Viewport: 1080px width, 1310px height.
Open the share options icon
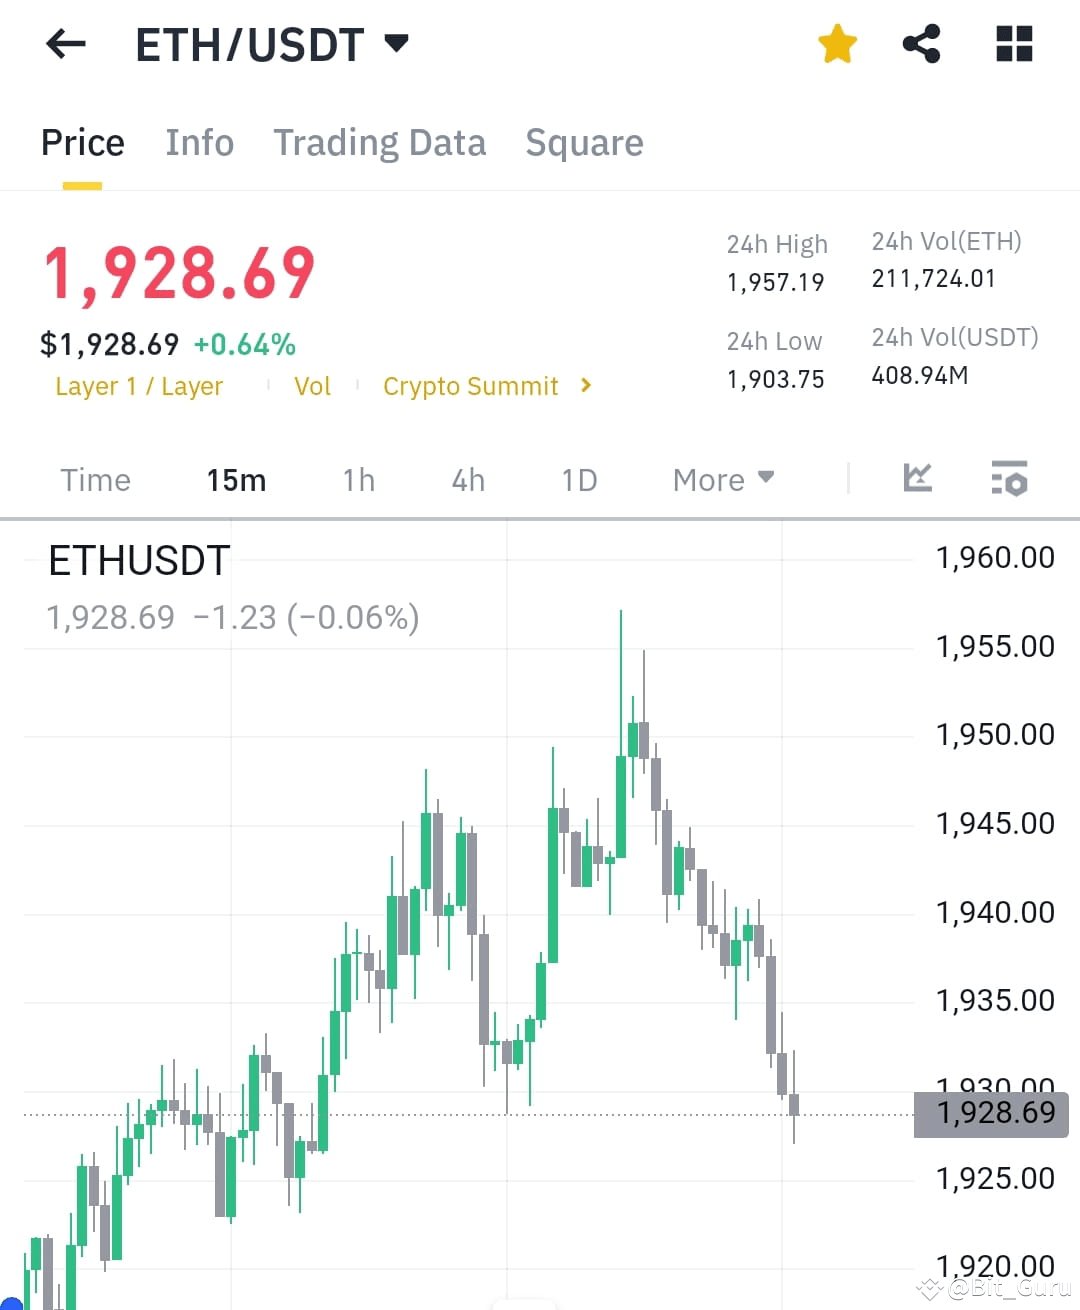(x=922, y=44)
